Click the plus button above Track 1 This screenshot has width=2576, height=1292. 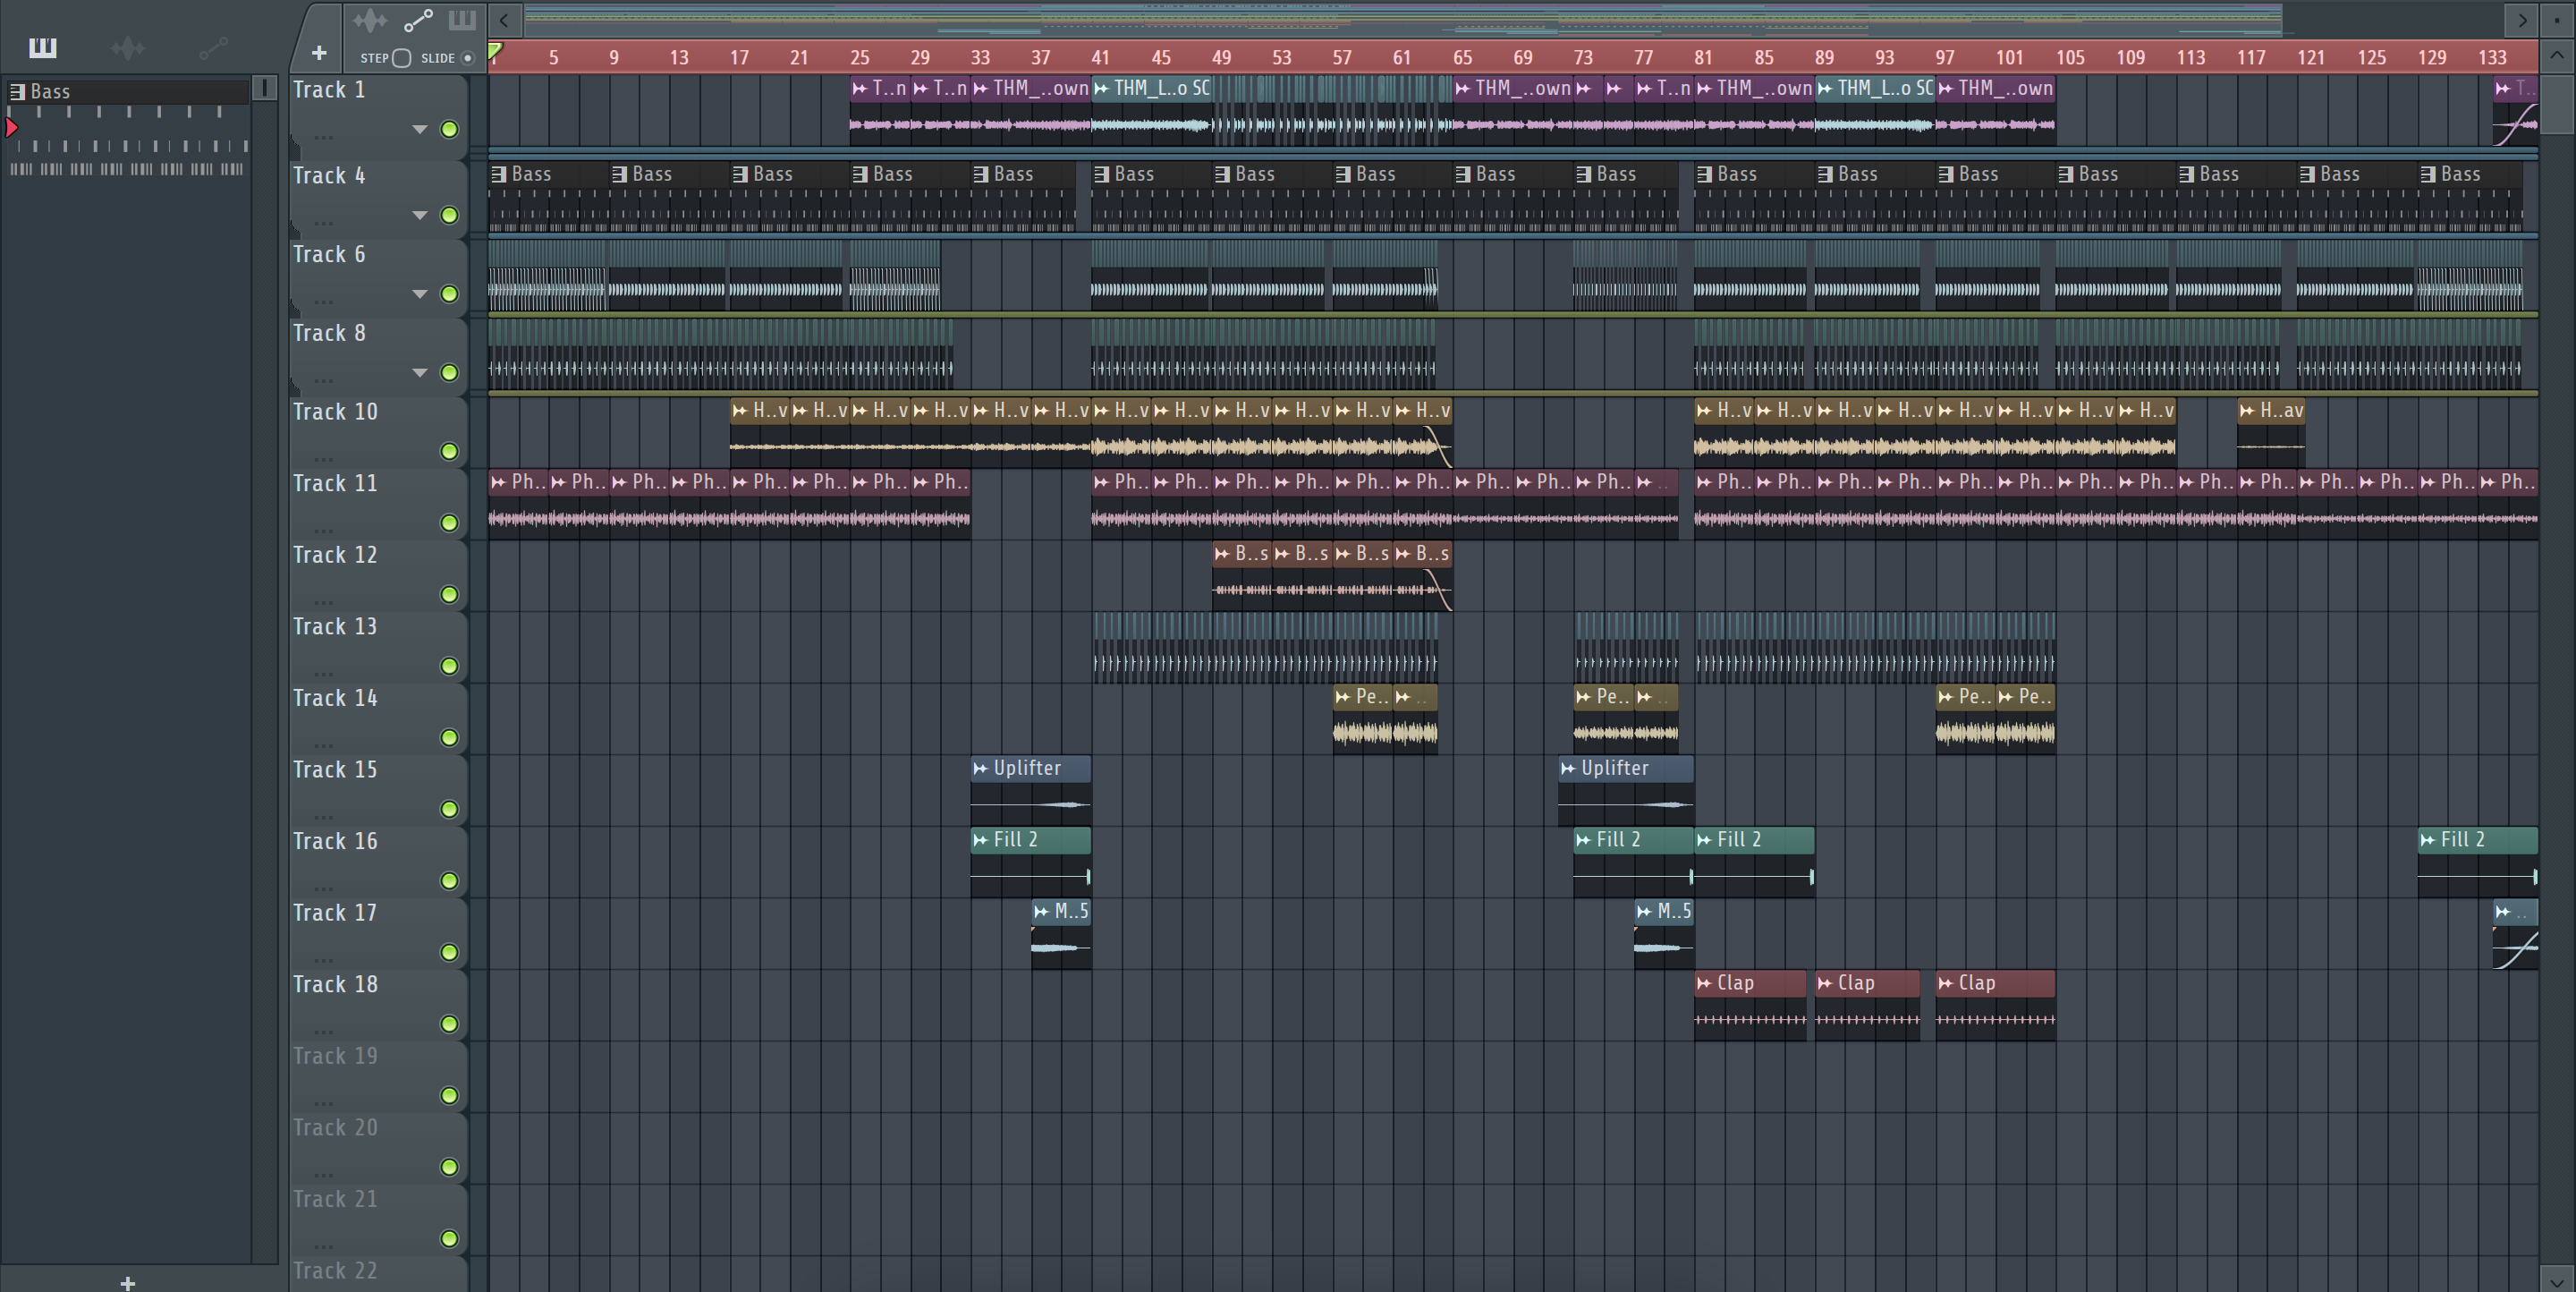point(319,53)
